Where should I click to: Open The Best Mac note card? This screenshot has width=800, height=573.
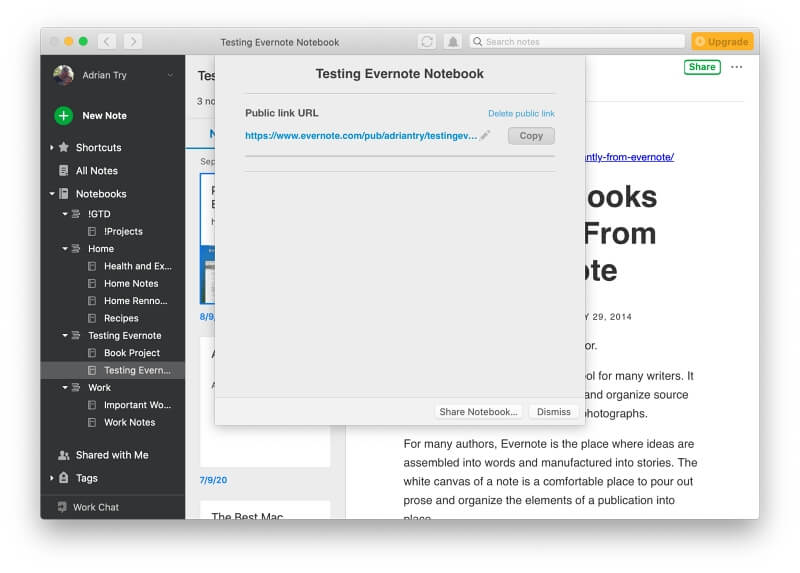coord(265,510)
